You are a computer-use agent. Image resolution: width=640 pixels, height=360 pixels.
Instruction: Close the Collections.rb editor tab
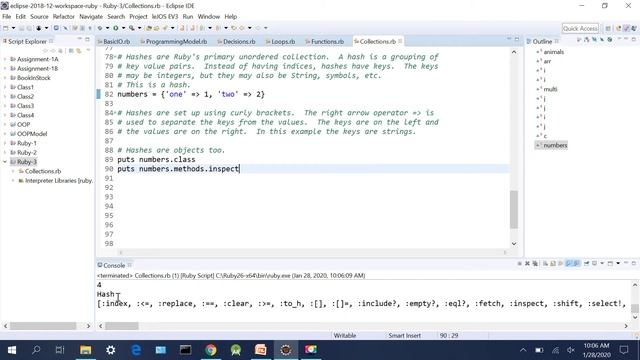pyautogui.click(x=400, y=41)
